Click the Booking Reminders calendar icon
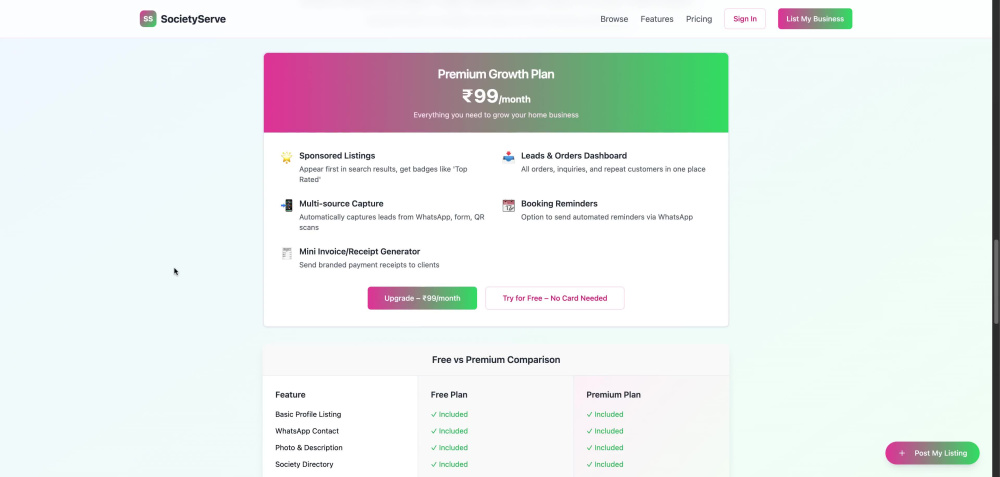The width and height of the screenshot is (1000, 477). pyautogui.click(x=508, y=205)
